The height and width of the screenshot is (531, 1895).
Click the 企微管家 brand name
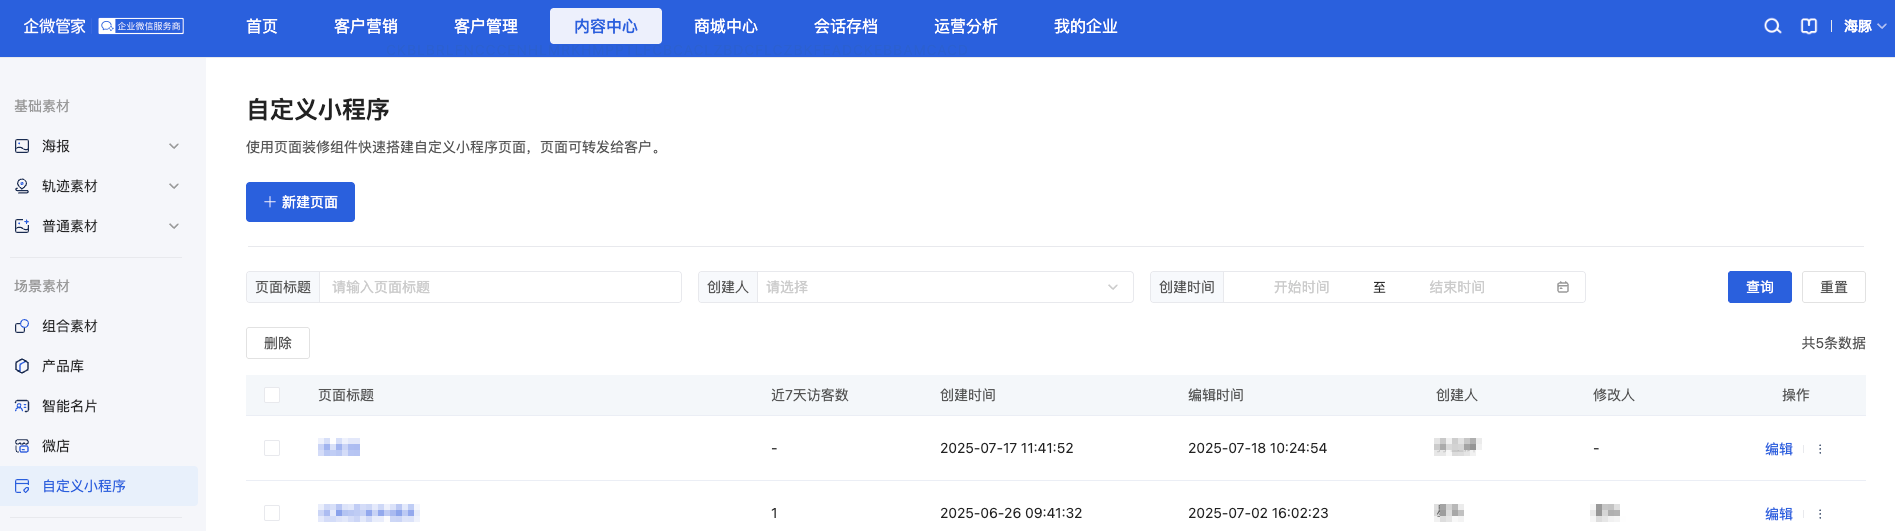pos(55,26)
